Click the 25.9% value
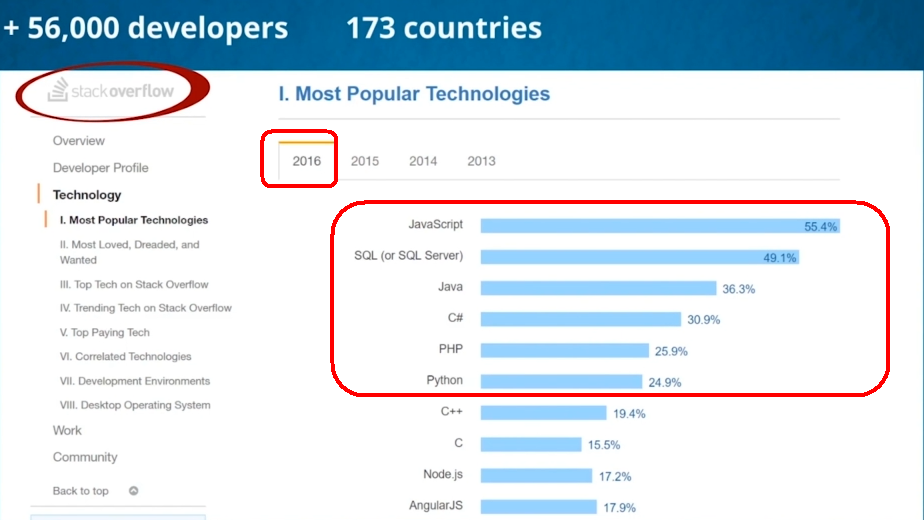924x520 pixels. [x=671, y=351]
